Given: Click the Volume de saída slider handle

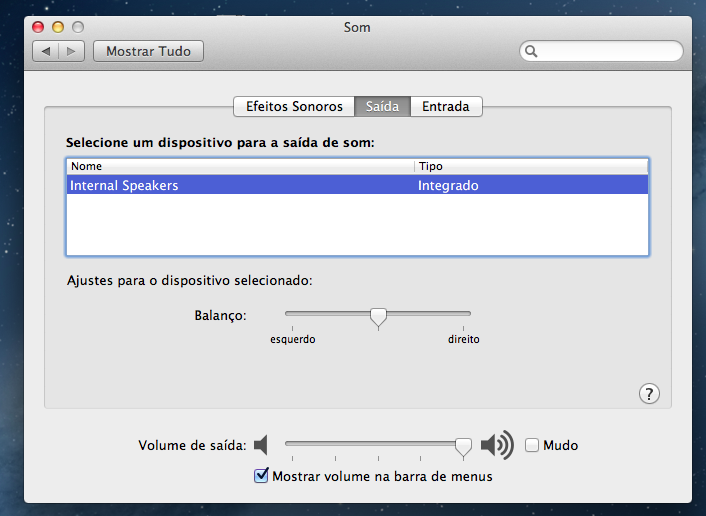Looking at the screenshot, I should point(463,446).
